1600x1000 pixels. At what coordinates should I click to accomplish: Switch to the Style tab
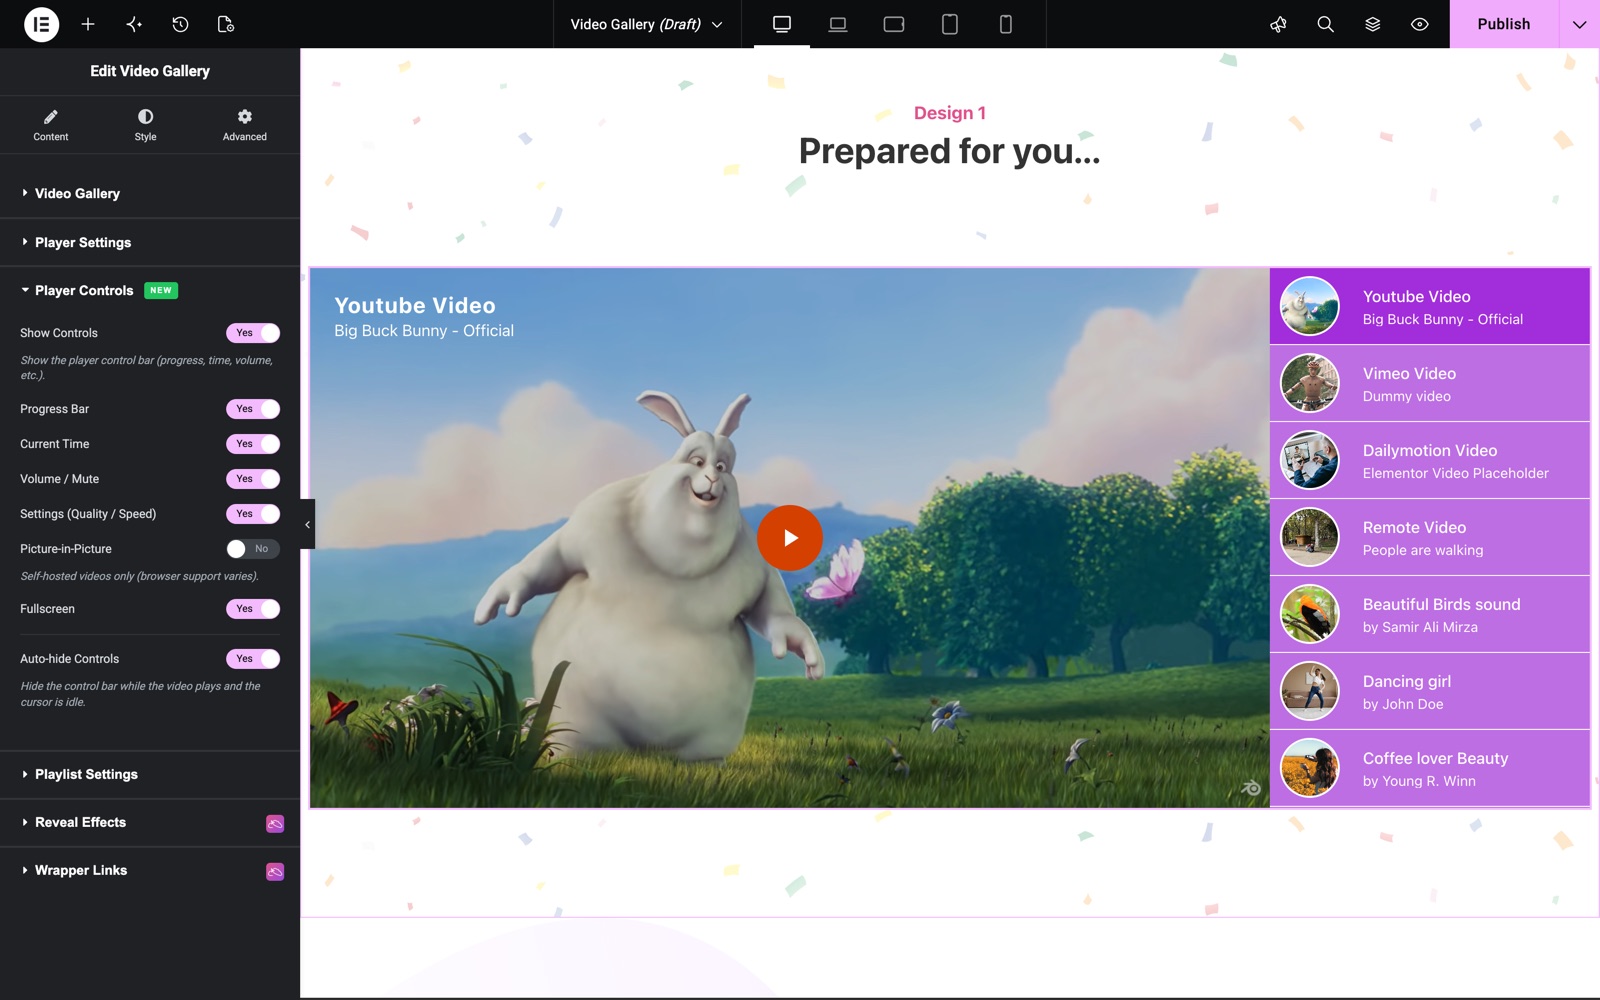pos(146,125)
